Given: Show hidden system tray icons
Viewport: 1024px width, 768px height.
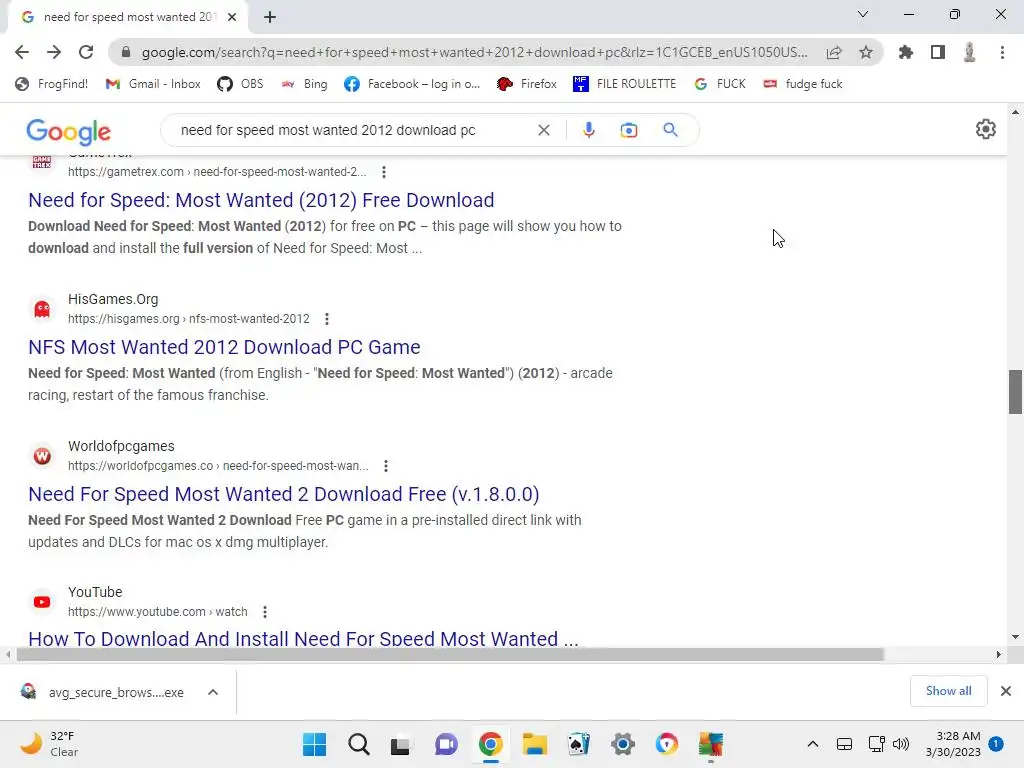Looking at the screenshot, I should tap(812, 744).
